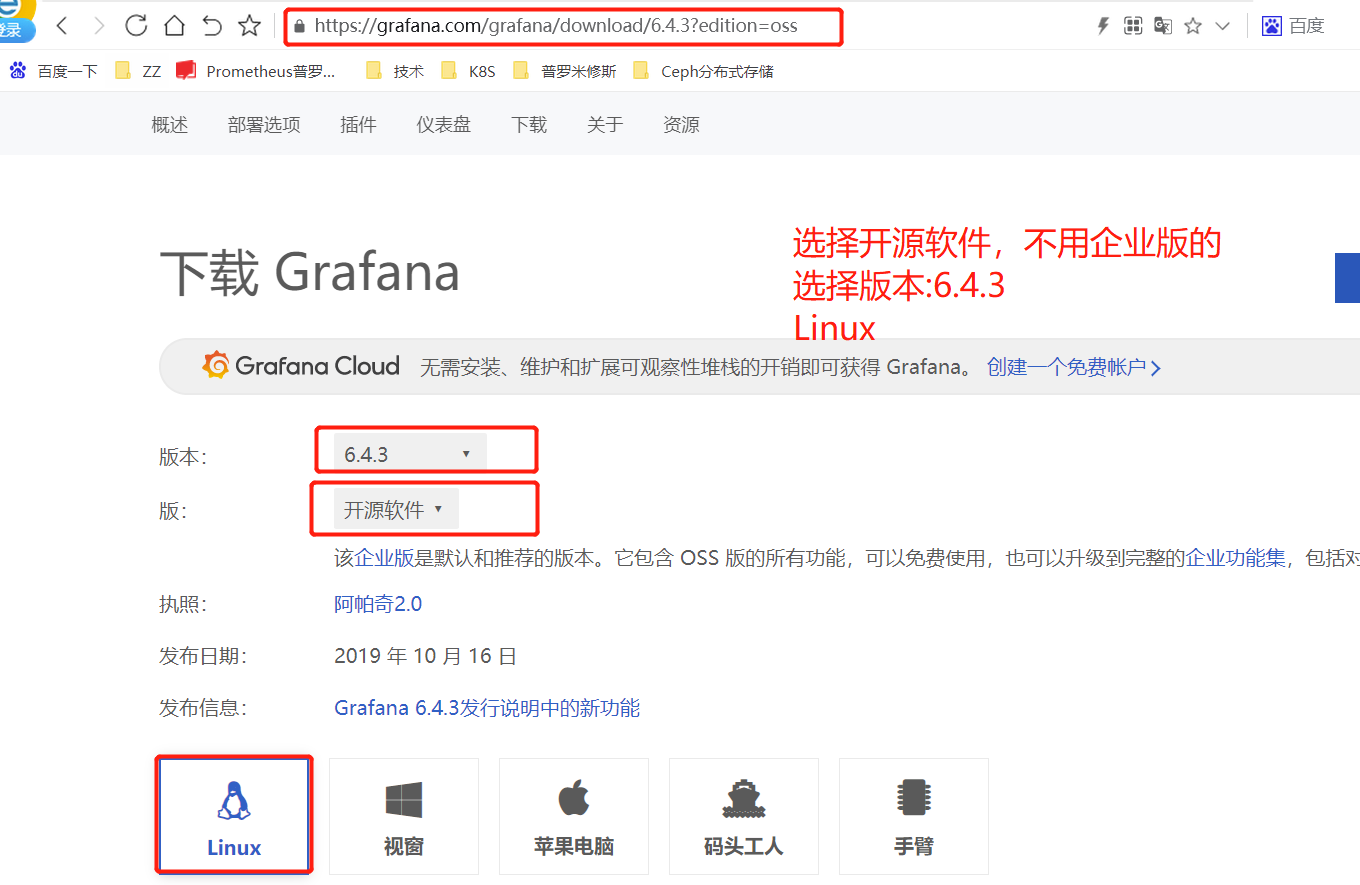Click the favorites star icon near translate
Screen dimensions: 1360x885
point(1192,26)
